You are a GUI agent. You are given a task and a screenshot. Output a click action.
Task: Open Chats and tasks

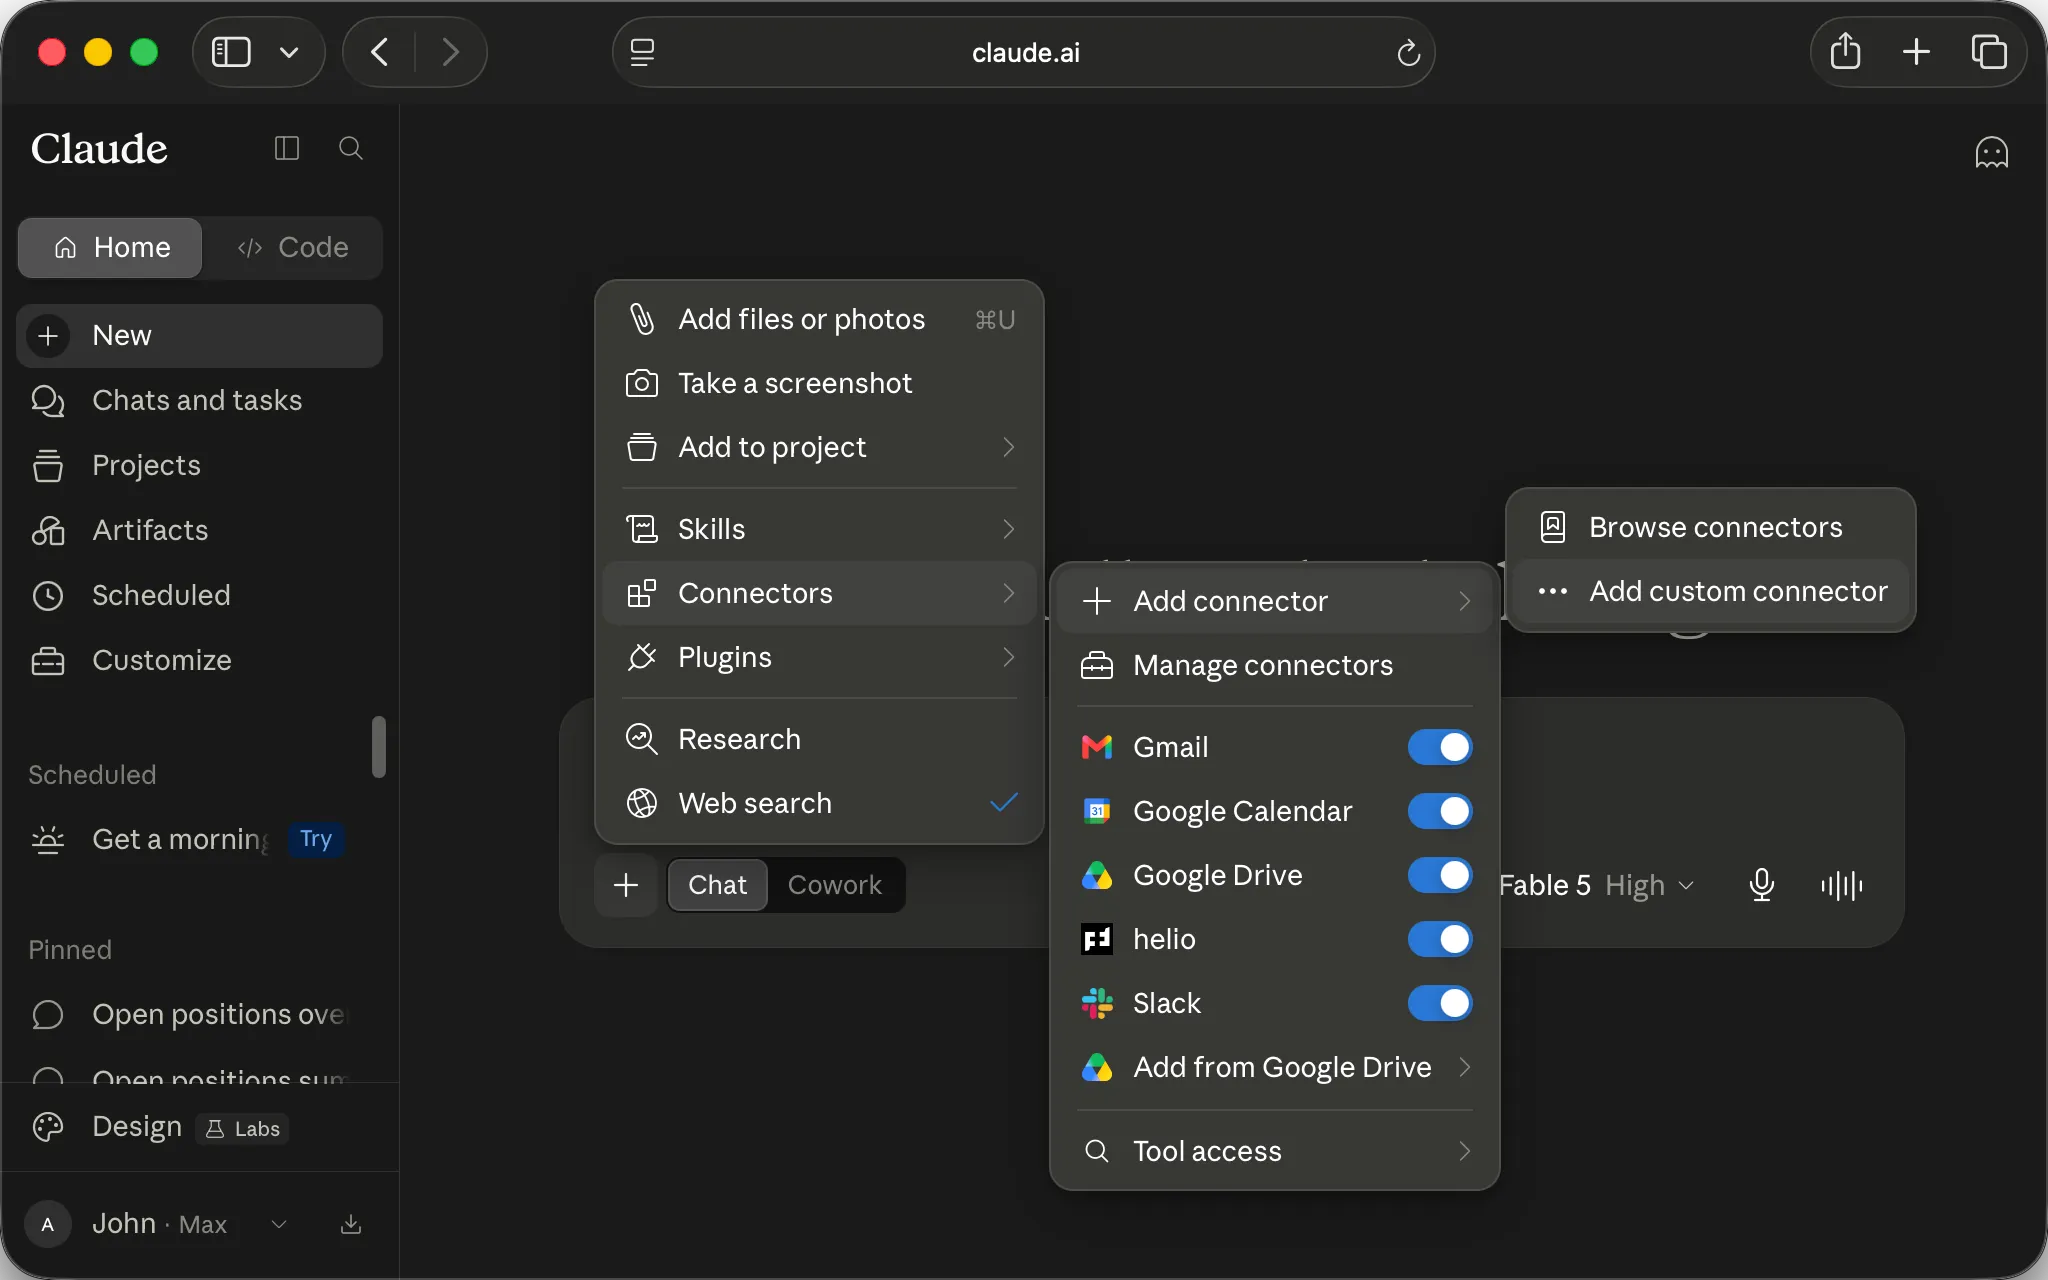199,400
